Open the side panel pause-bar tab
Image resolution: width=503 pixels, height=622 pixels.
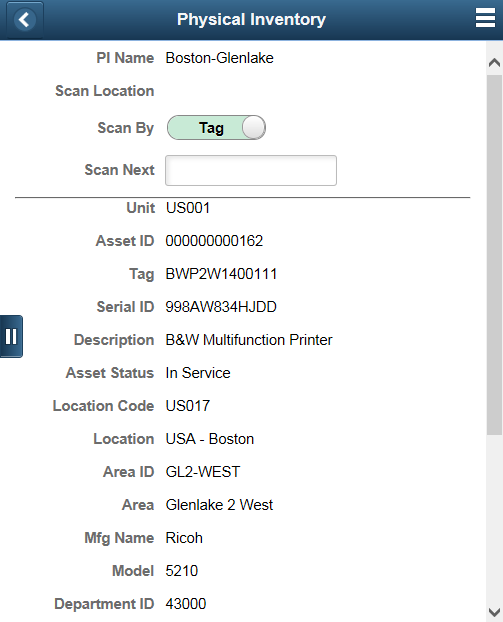(11, 336)
